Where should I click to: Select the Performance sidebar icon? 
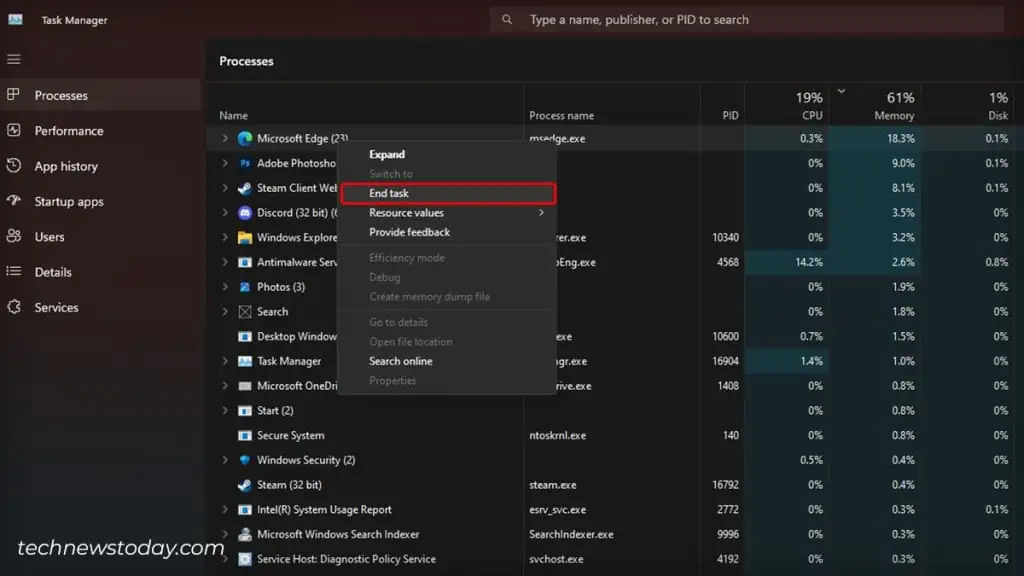pos(13,130)
